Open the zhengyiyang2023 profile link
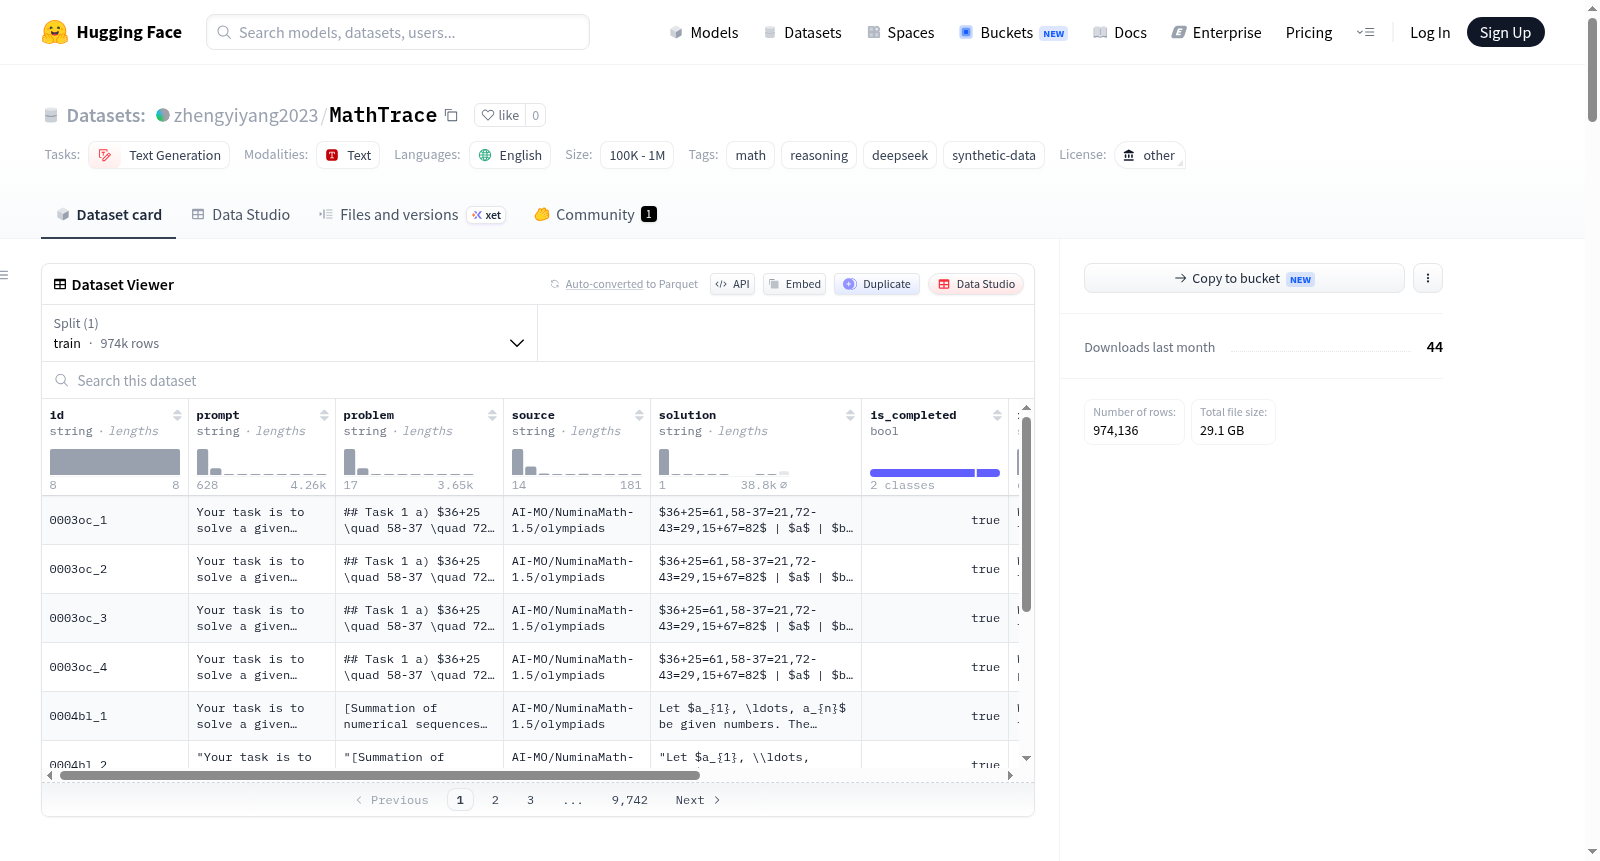Image resolution: width=1600 pixels, height=861 pixels. click(x=246, y=115)
